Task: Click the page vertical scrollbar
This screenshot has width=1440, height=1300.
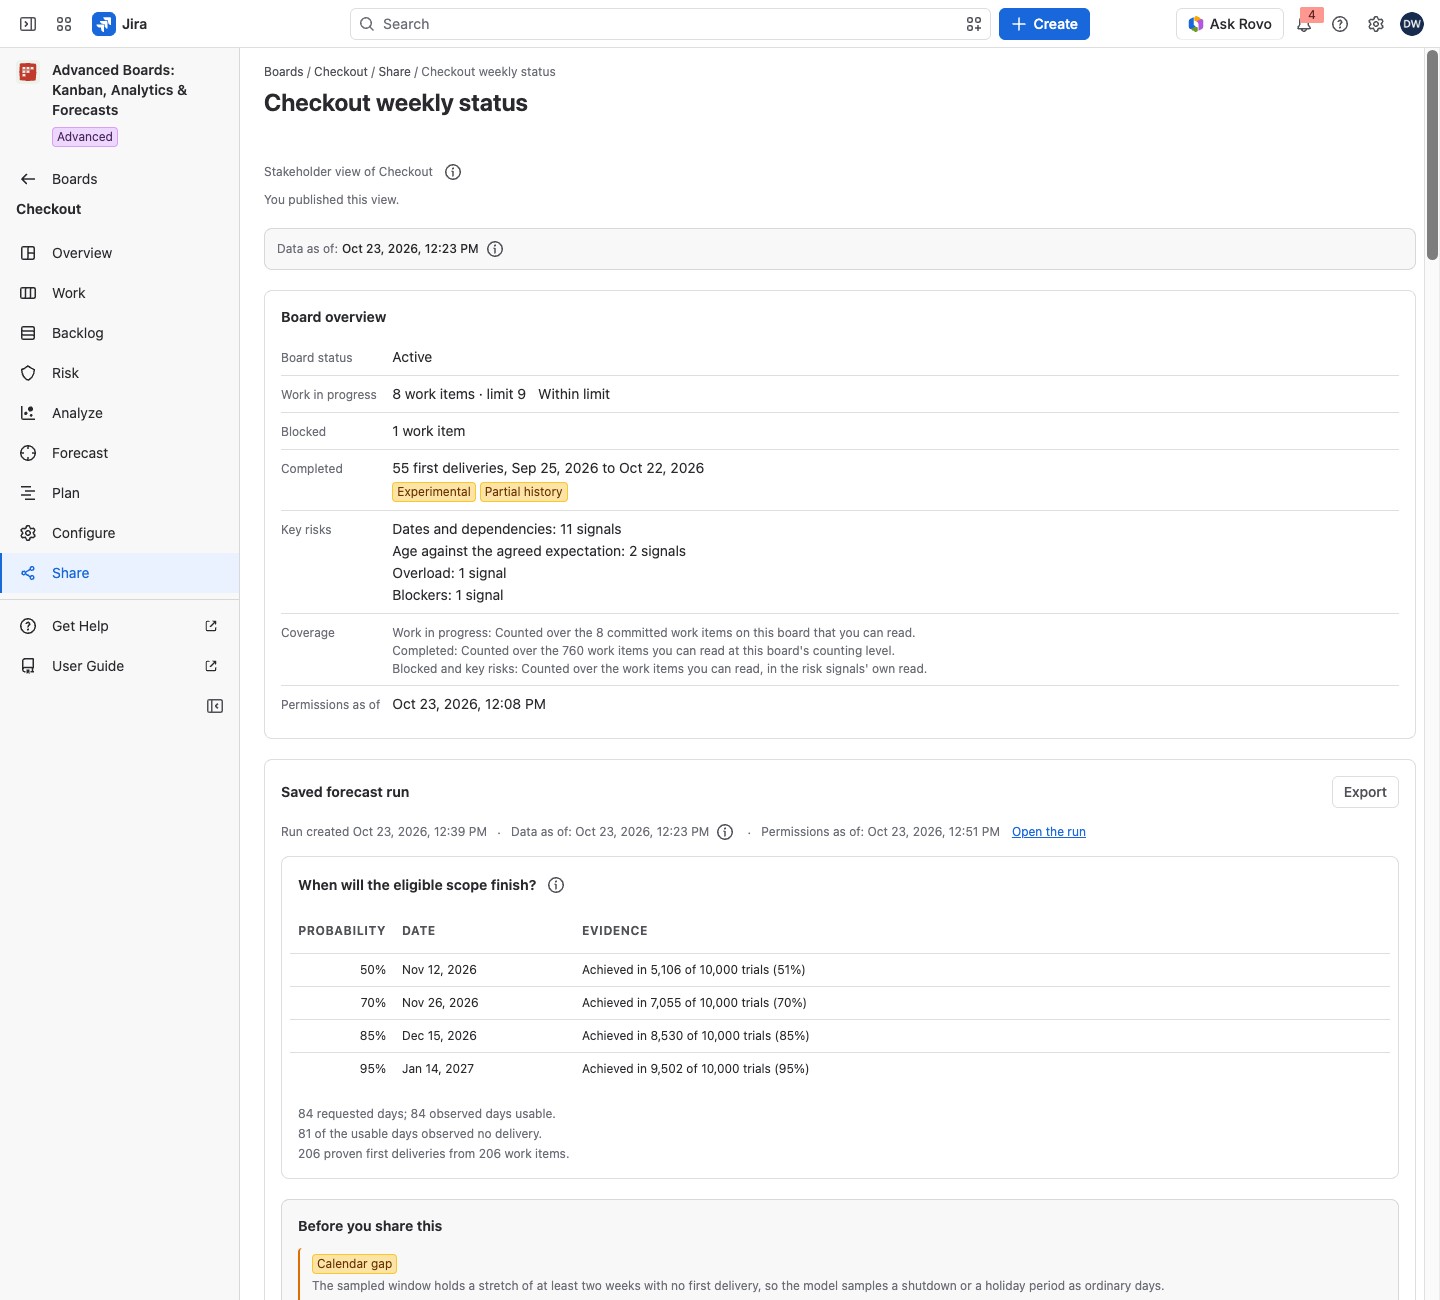Action: coord(1432,155)
